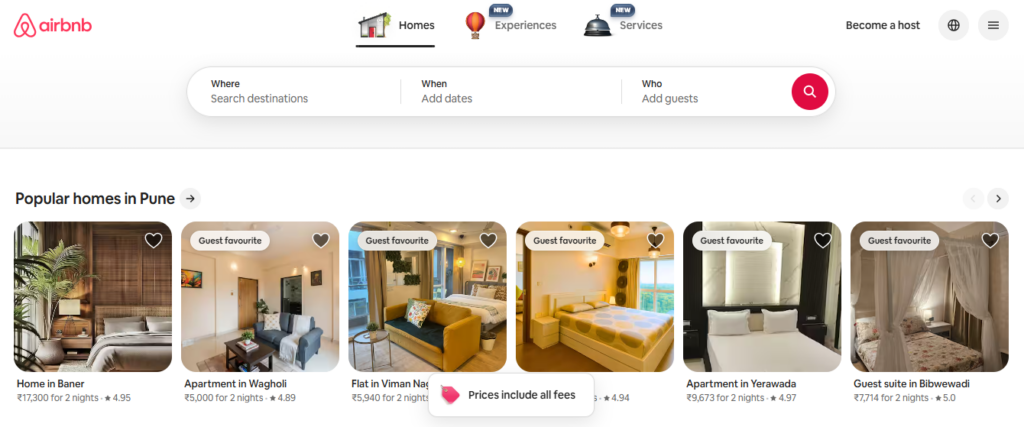Open the hamburger main menu

pos(993,25)
